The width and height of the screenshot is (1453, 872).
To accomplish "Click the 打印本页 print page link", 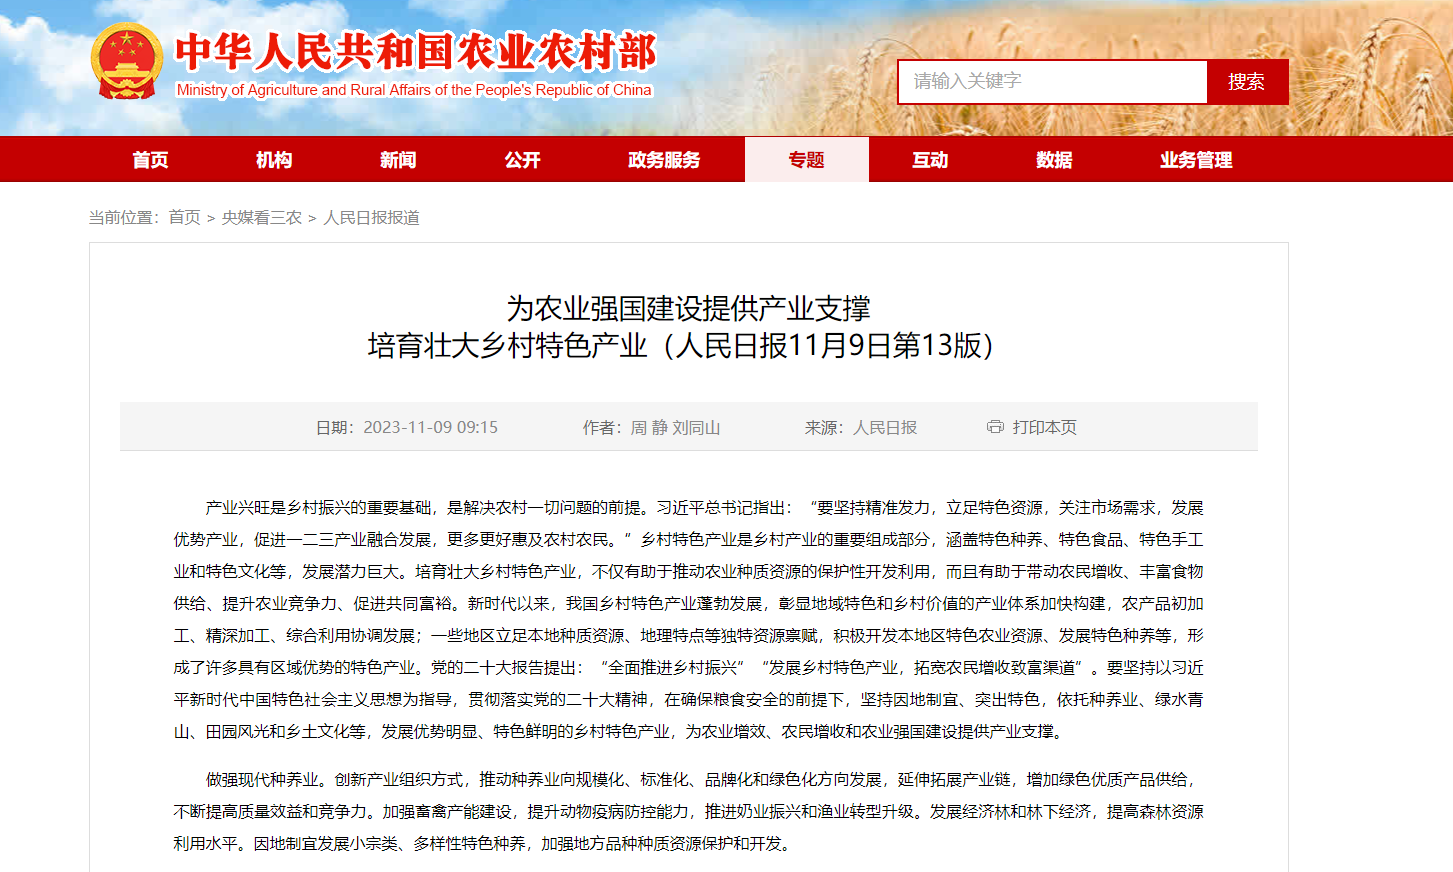I will 1044,427.
